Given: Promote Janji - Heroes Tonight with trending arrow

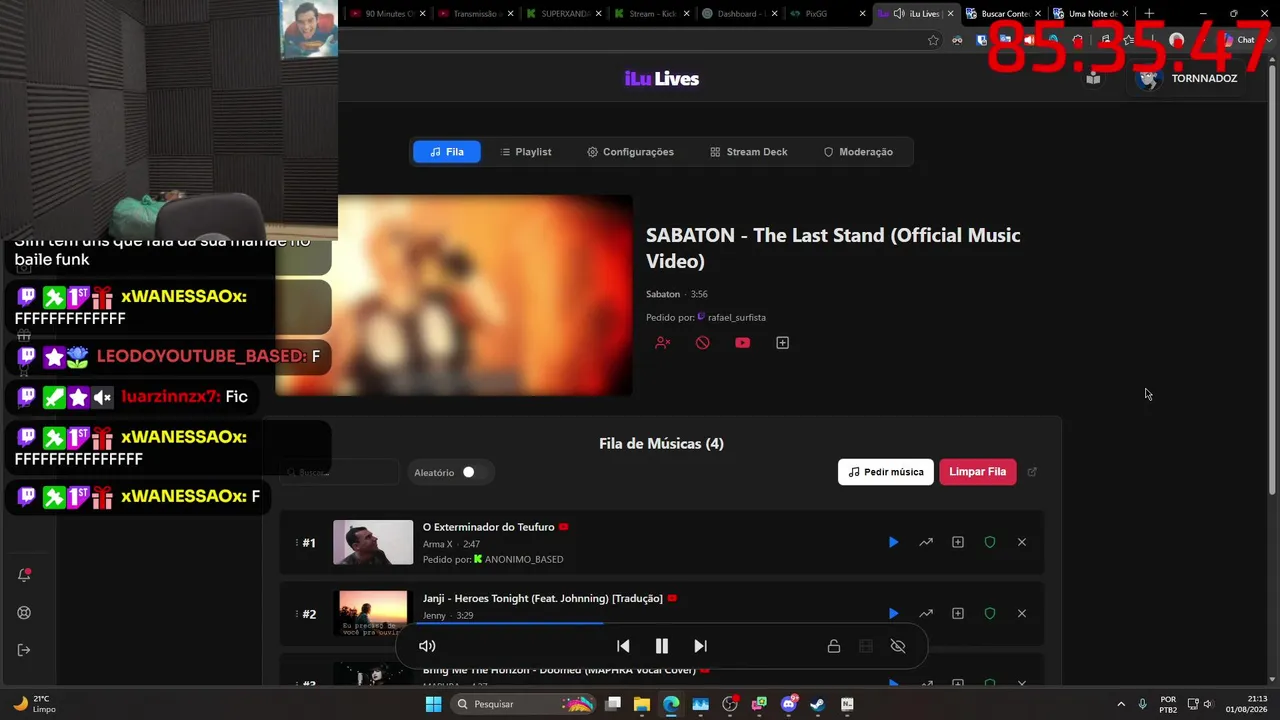Looking at the screenshot, I should click(x=926, y=613).
